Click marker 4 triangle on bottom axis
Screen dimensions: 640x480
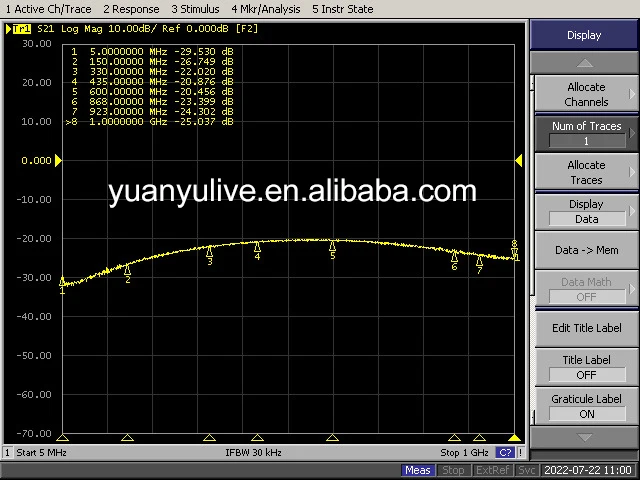[x=257, y=438]
